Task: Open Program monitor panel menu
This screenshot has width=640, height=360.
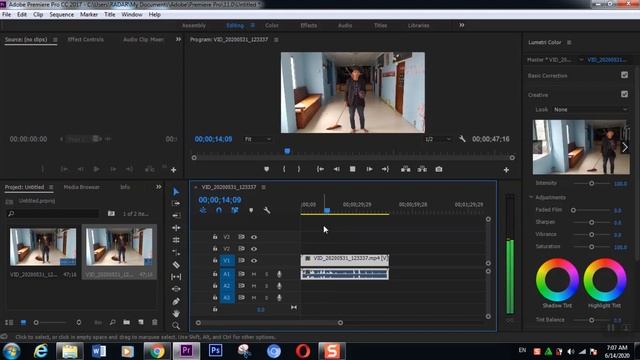Action: [x=276, y=40]
